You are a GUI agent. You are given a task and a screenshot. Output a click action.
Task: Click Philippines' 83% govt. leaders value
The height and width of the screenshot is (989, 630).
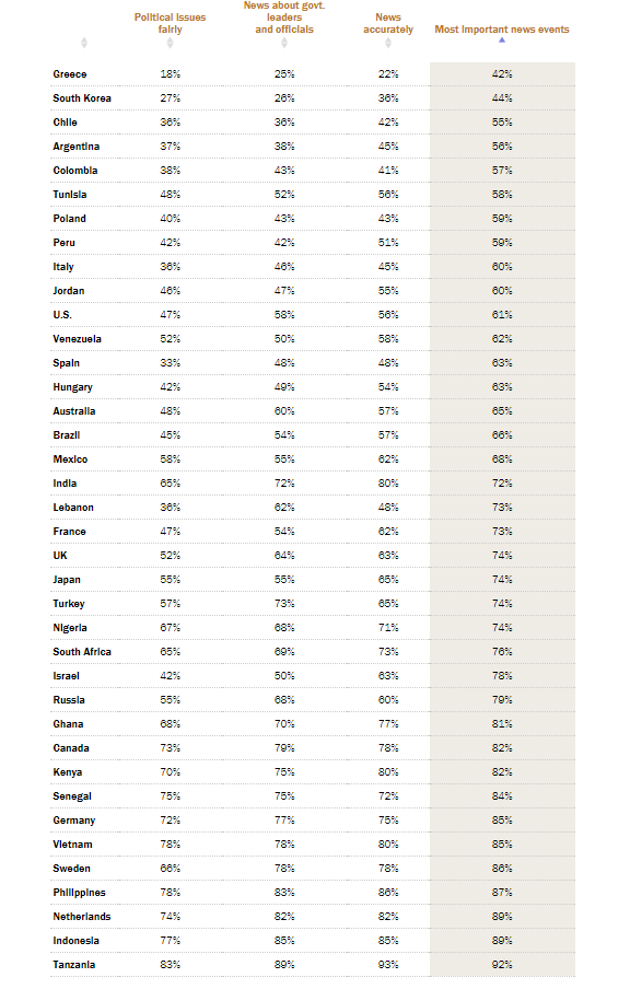(x=284, y=892)
